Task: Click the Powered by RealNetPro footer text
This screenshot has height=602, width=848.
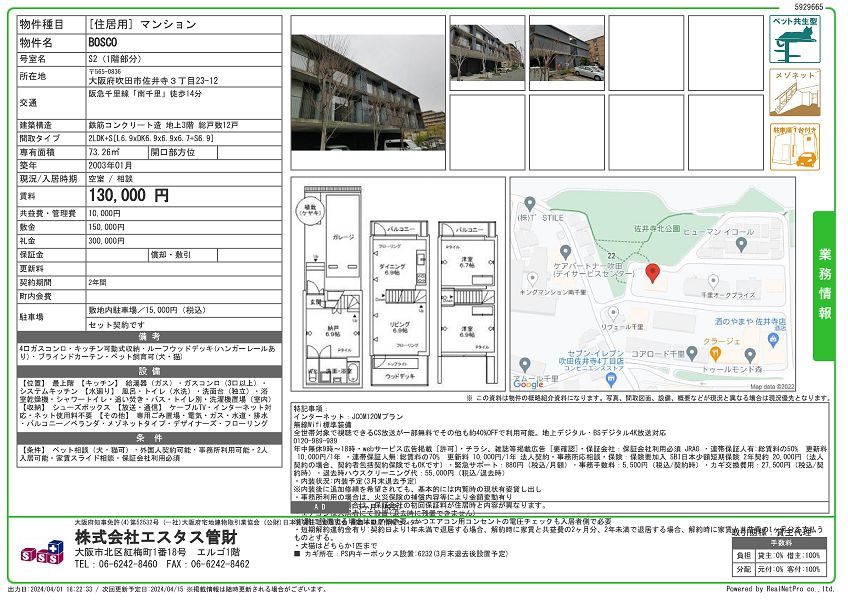Action: click(780, 590)
